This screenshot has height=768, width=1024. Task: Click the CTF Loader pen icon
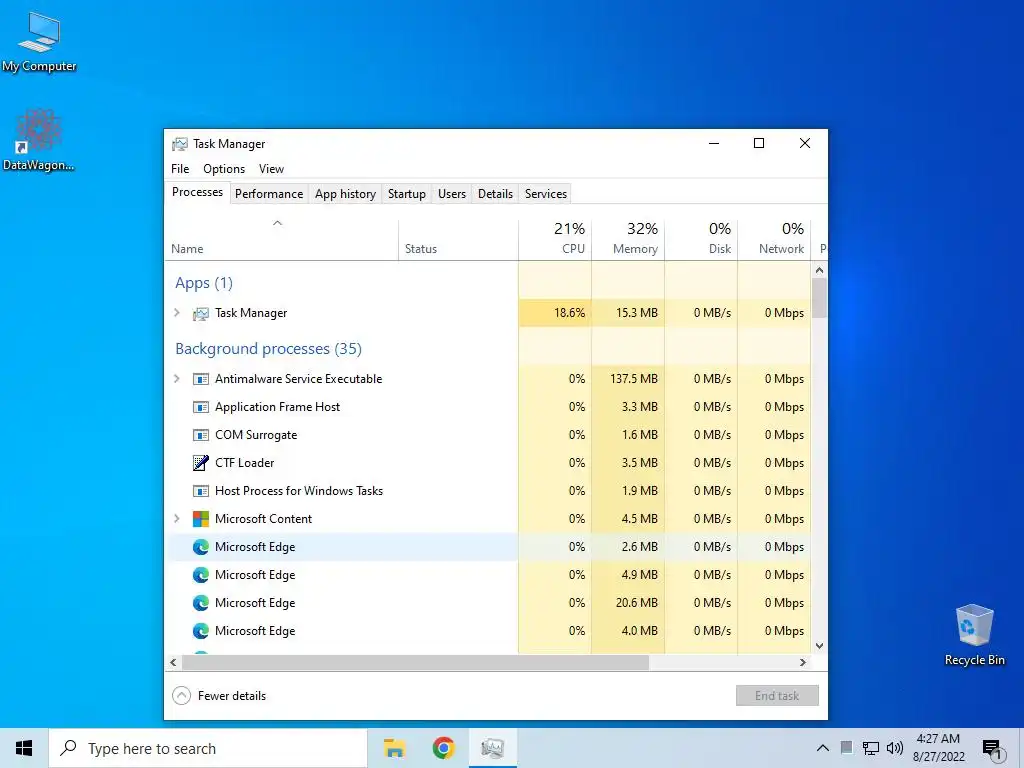pos(200,463)
